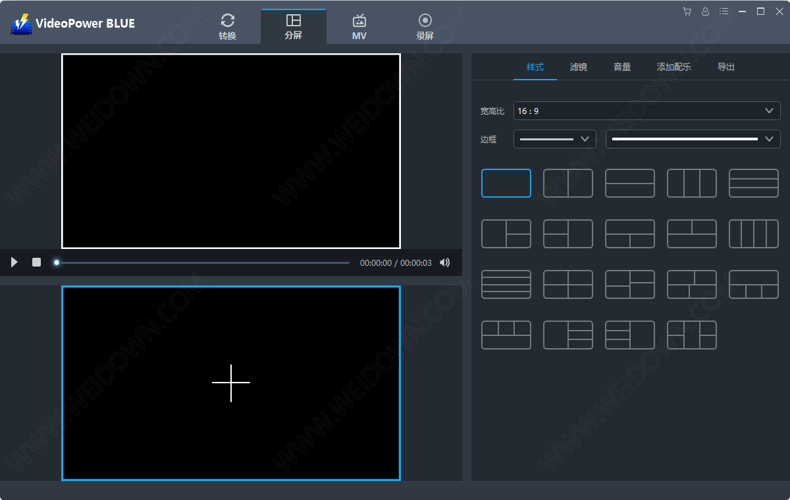Play the preview video
This screenshot has height=500, width=790.
14,262
